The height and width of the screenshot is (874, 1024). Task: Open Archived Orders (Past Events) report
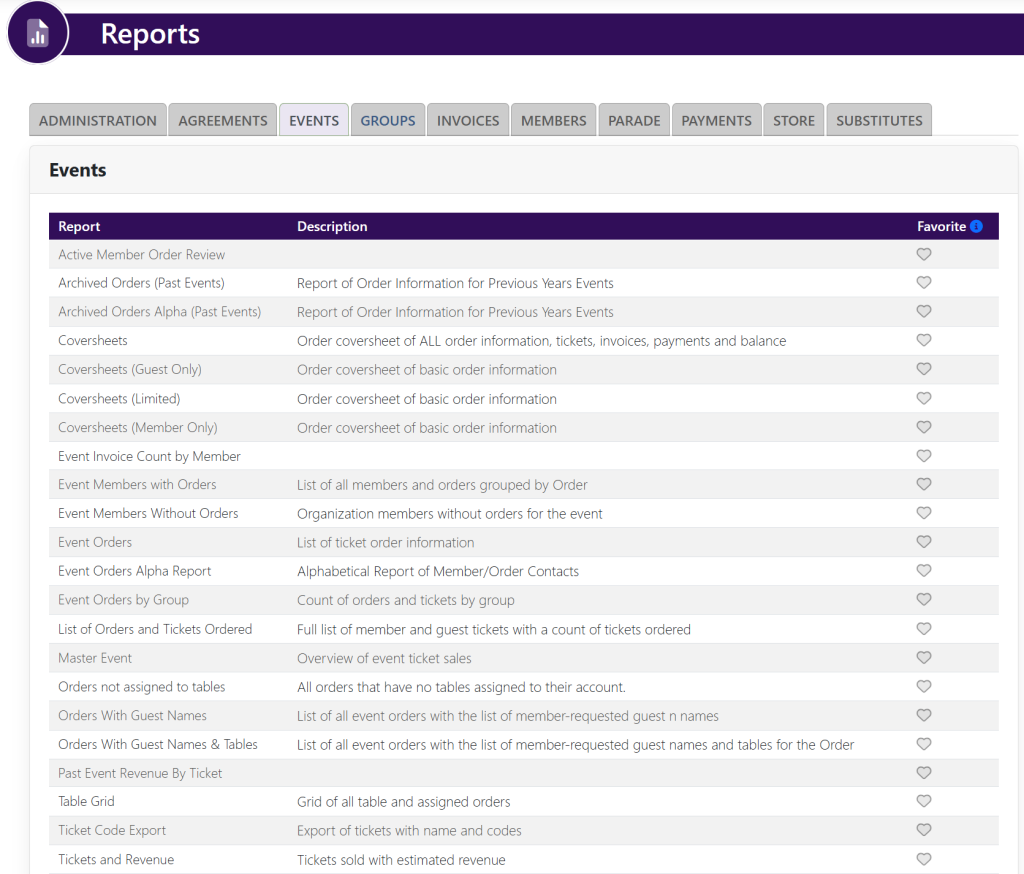(x=141, y=283)
